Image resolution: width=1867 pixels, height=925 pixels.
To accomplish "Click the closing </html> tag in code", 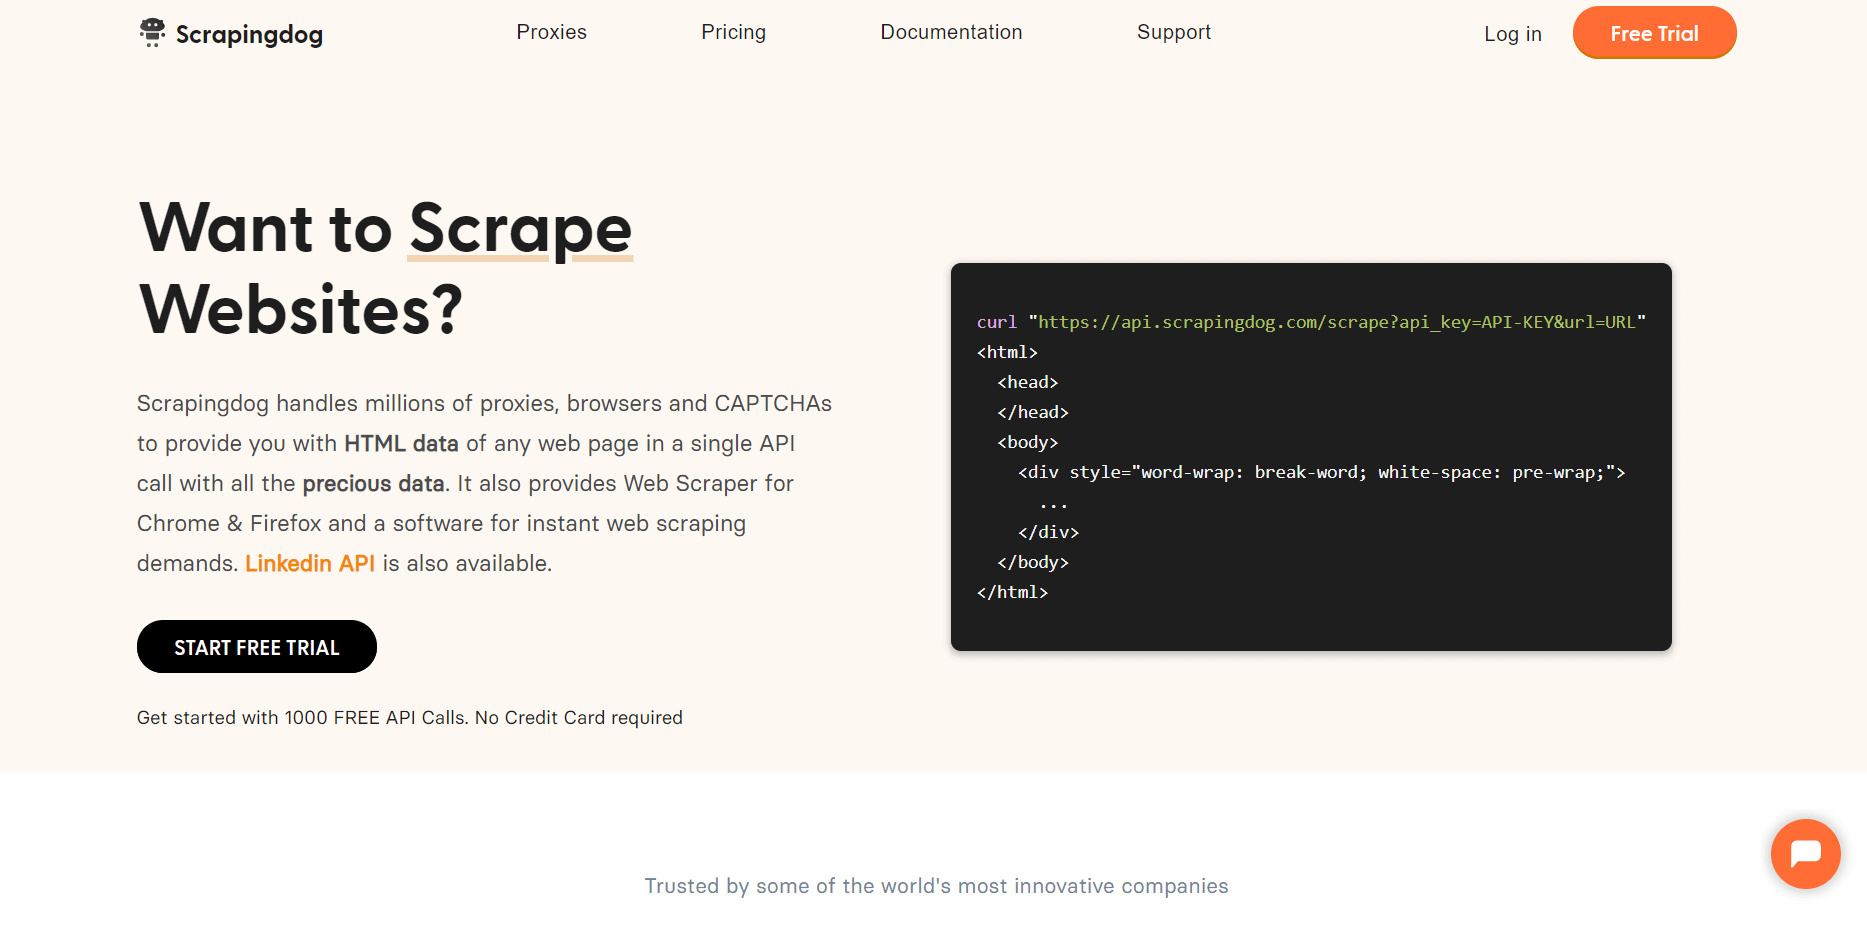I will pyautogui.click(x=1012, y=592).
